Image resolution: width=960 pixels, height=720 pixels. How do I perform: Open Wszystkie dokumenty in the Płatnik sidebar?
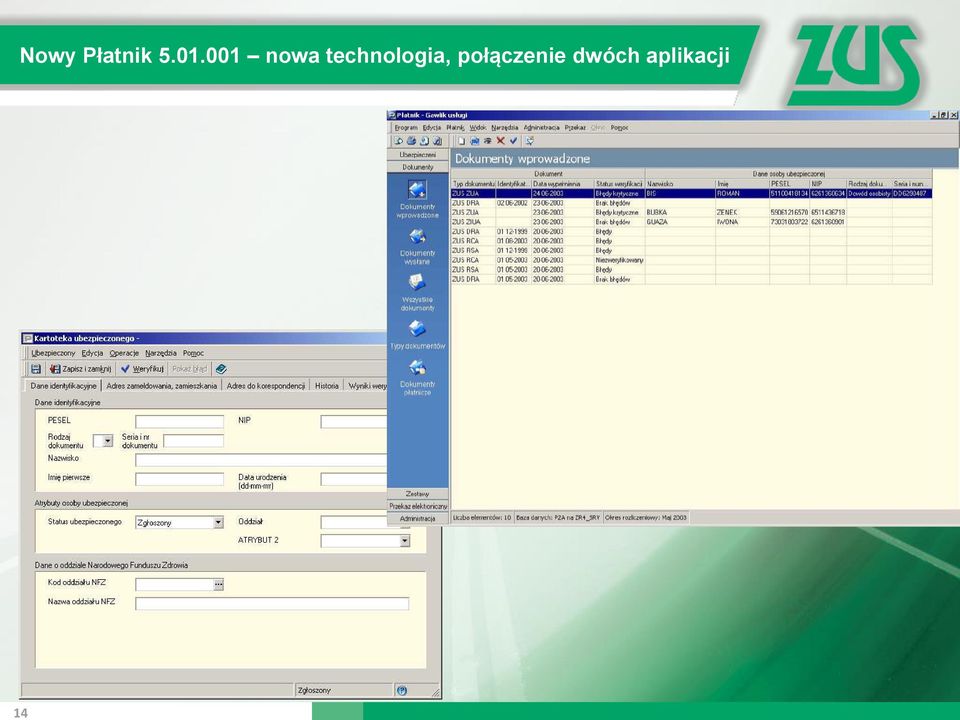(x=418, y=293)
